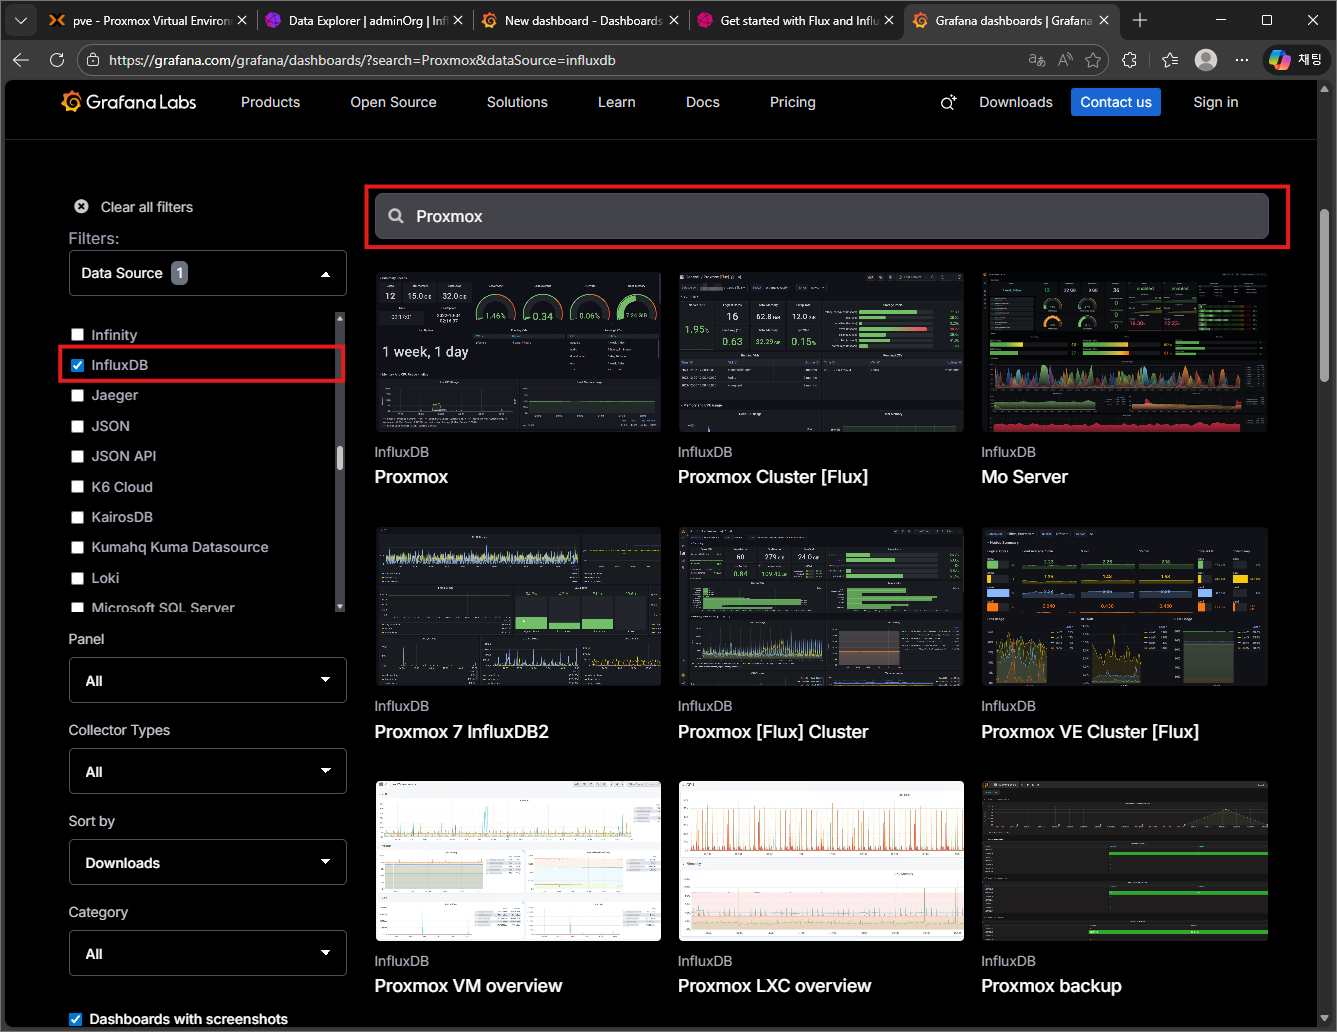Image resolution: width=1337 pixels, height=1032 pixels.
Task: Close the Get started with Flux tab
Action: 889,20
